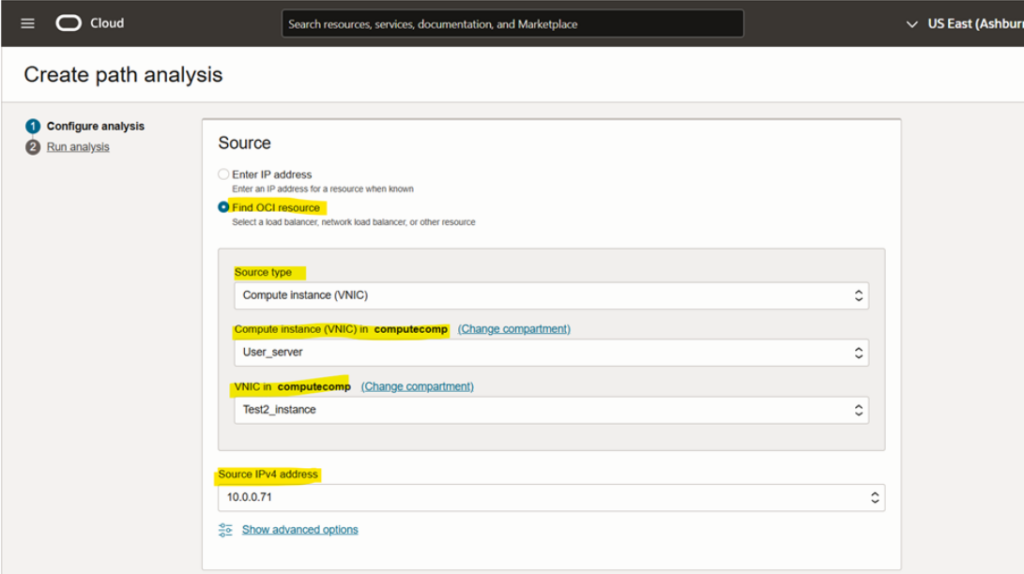Viewport: 1024px width, 574px height.
Task: Click the Cloud text in header
Action: pyautogui.click(x=107, y=24)
